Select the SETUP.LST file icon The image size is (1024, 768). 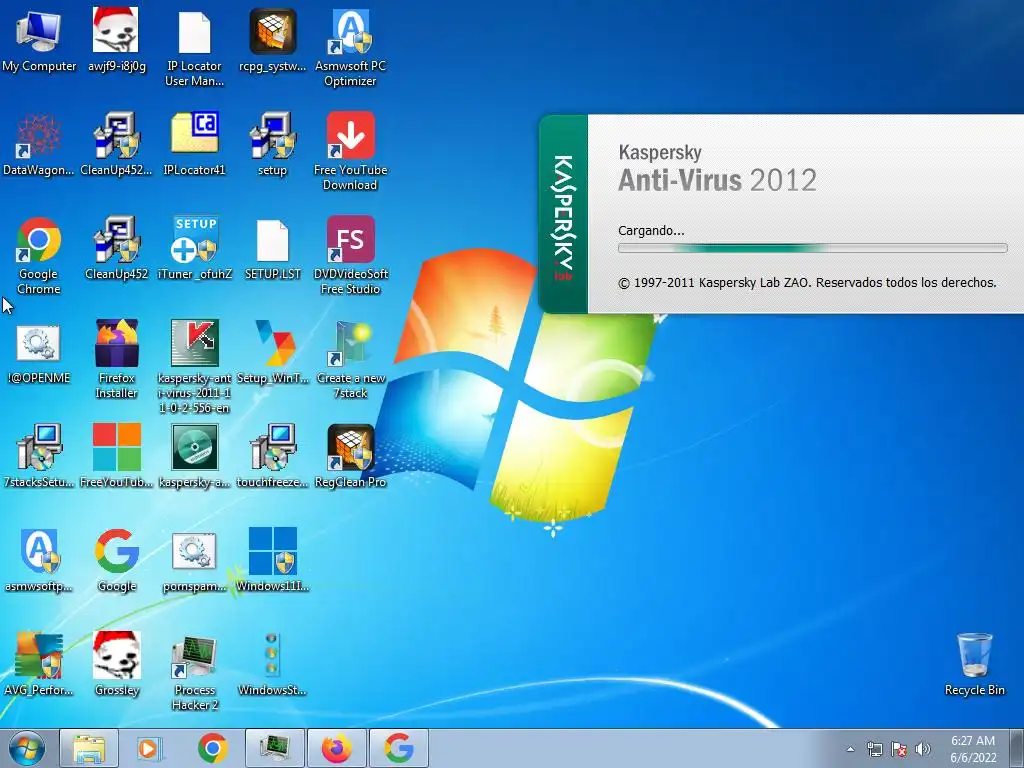click(272, 249)
